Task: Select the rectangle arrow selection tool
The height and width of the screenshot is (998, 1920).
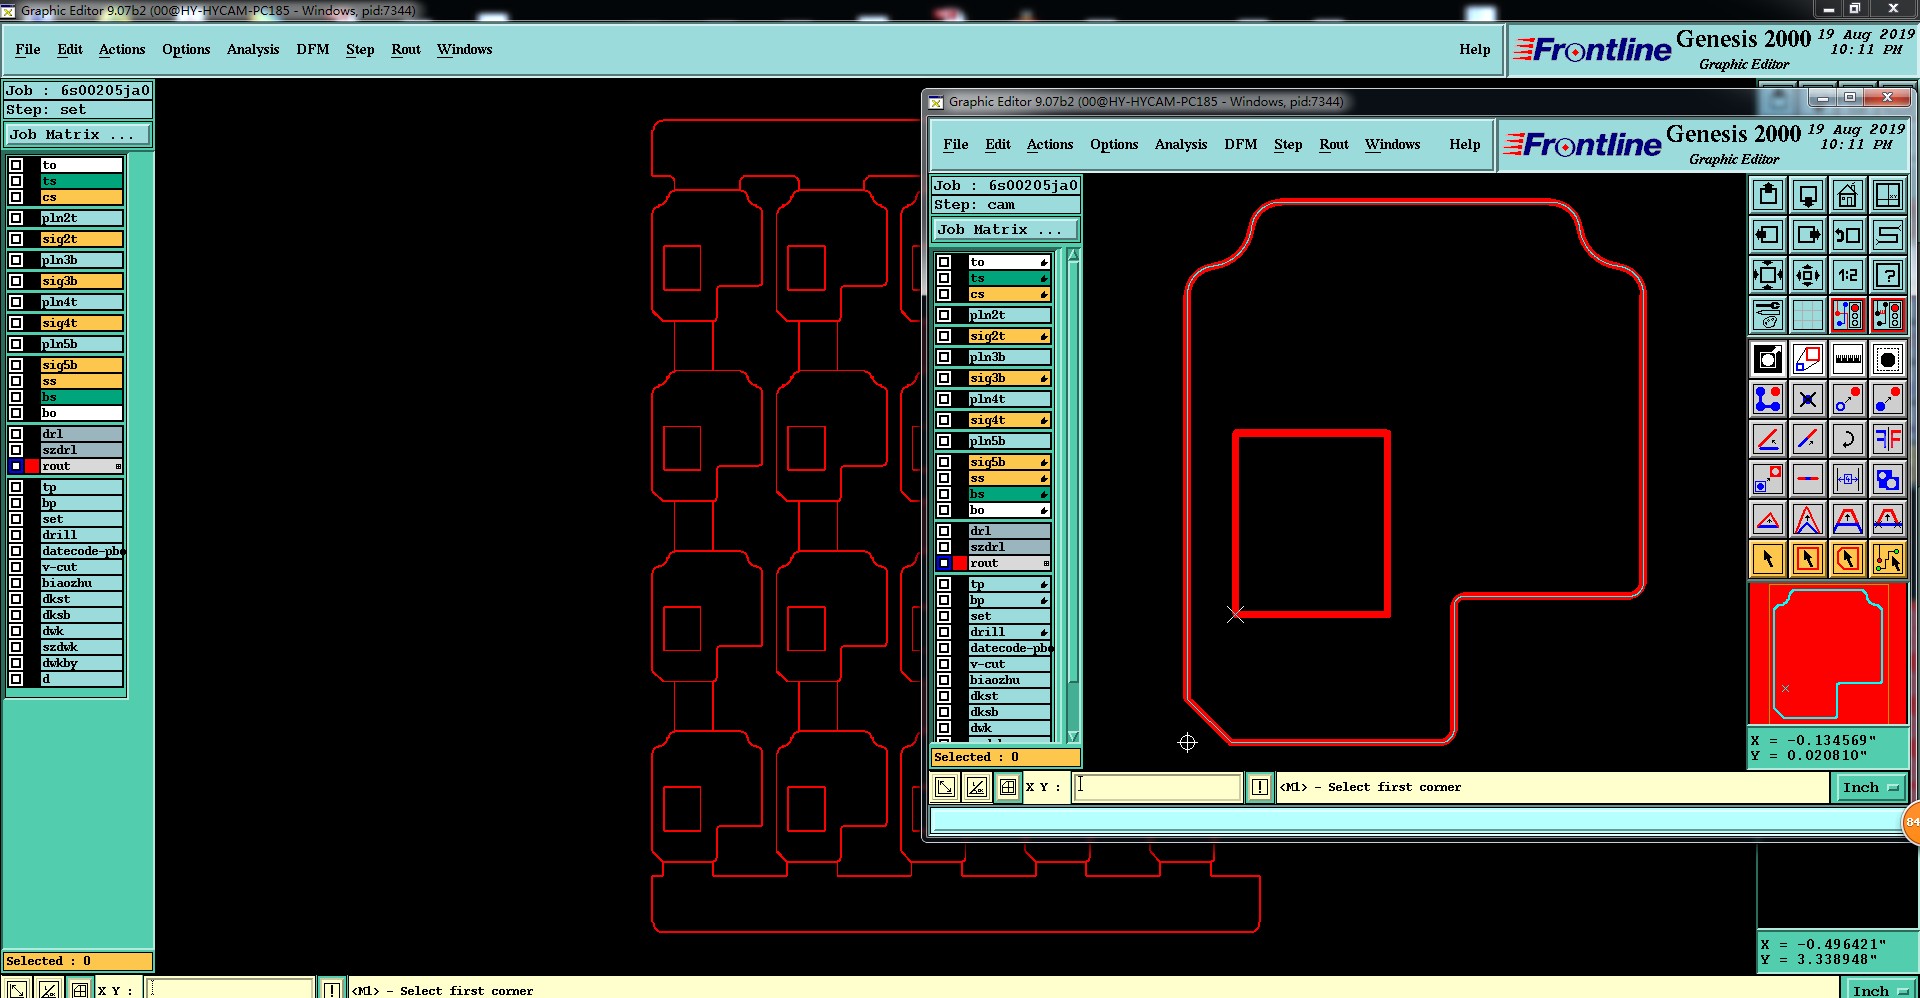Action: click(1807, 559)
